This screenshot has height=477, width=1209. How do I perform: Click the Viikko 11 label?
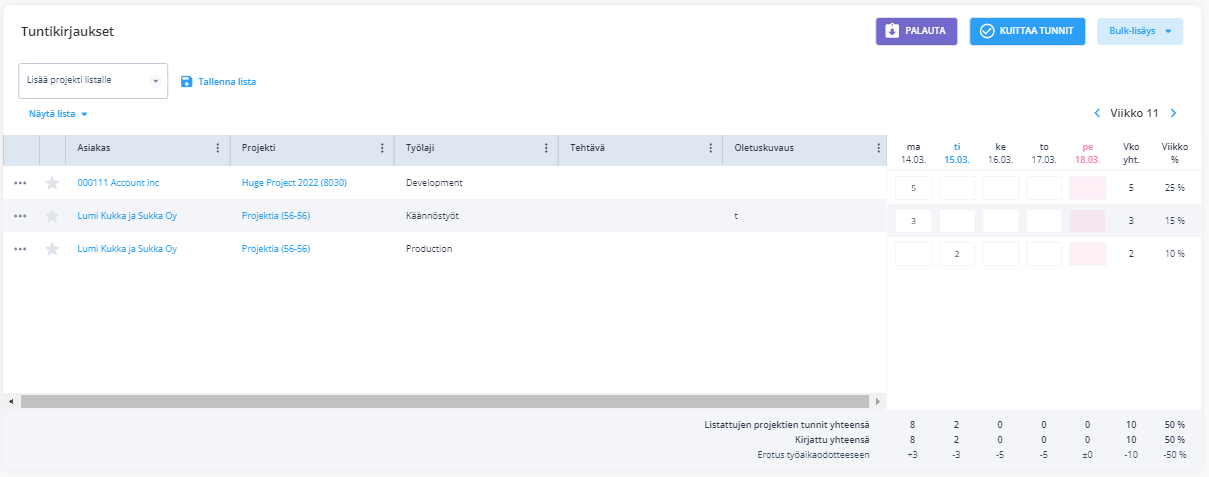click(x=1134, y=113)
